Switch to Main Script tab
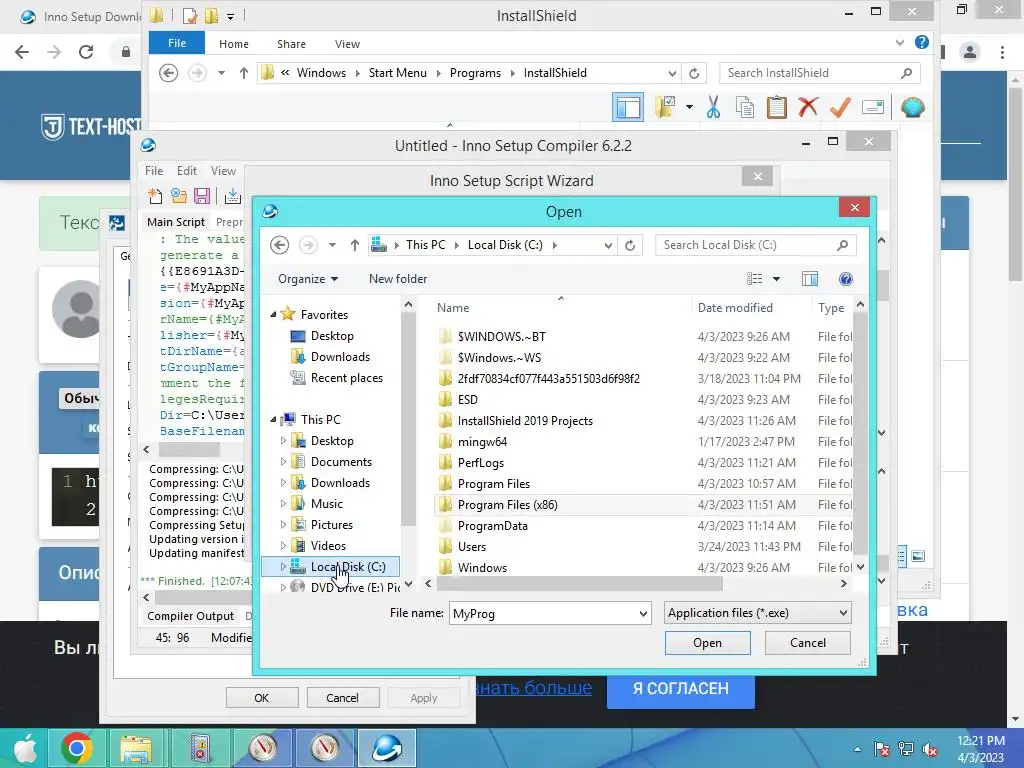 176,222
